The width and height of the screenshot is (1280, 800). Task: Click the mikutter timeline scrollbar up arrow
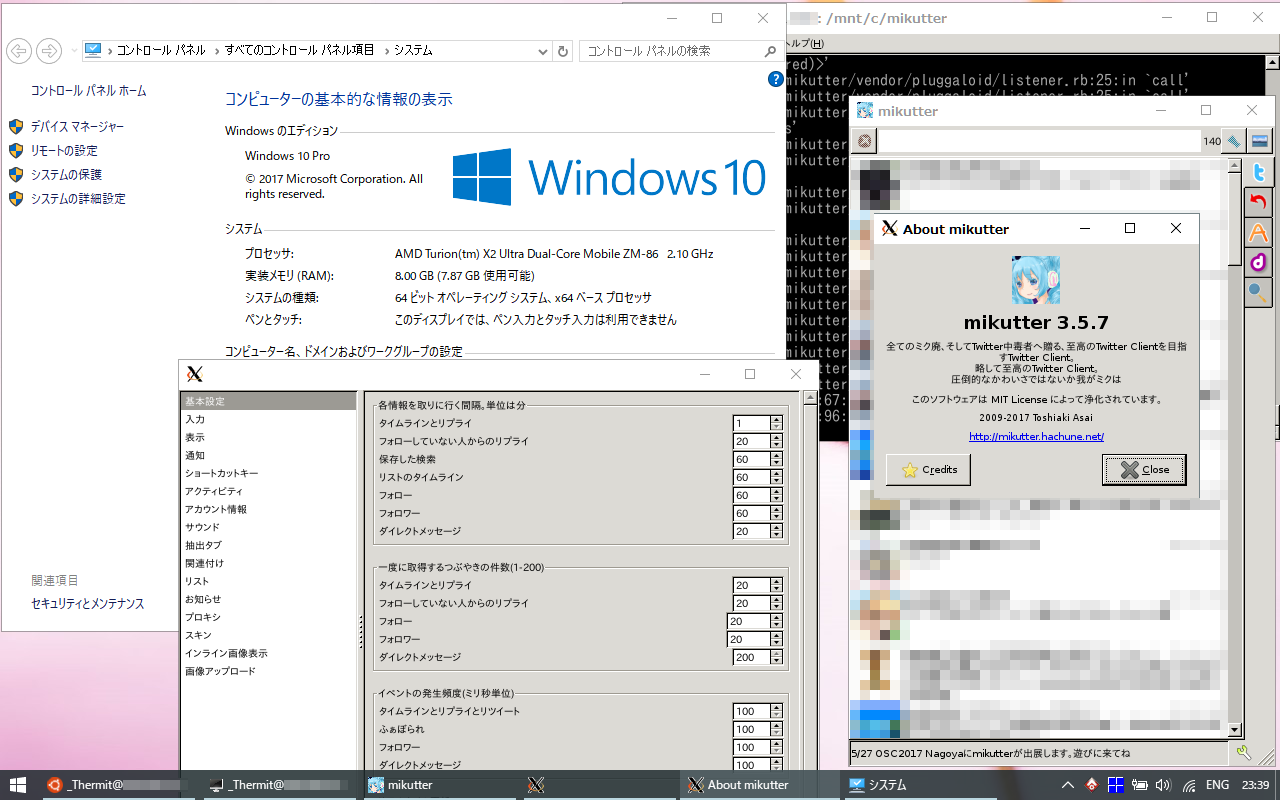click(x=1234, y=165)
